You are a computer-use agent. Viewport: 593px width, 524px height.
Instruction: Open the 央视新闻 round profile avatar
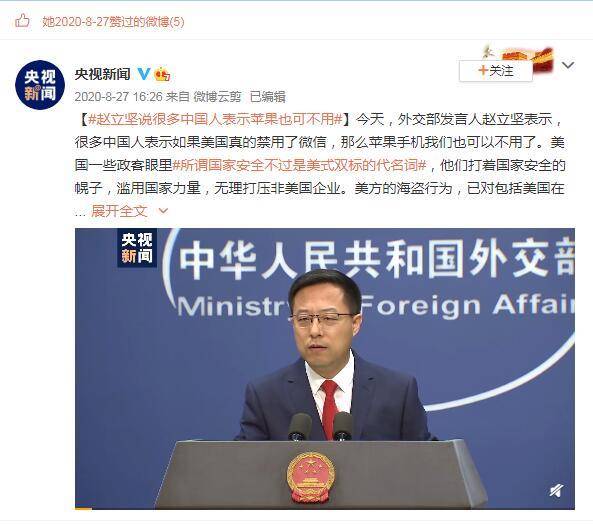coord(40,85)
